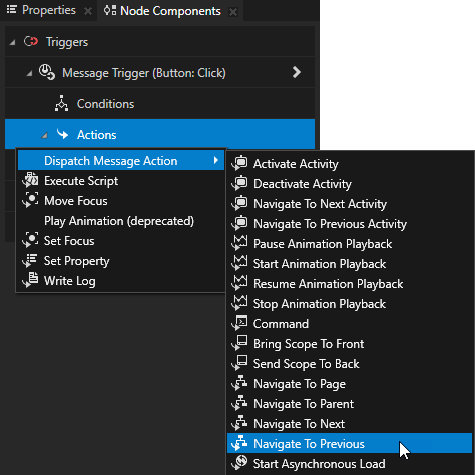Choose Write Log from the menu
The width and height of the screenshot is (475, 475).
point(121,281)
